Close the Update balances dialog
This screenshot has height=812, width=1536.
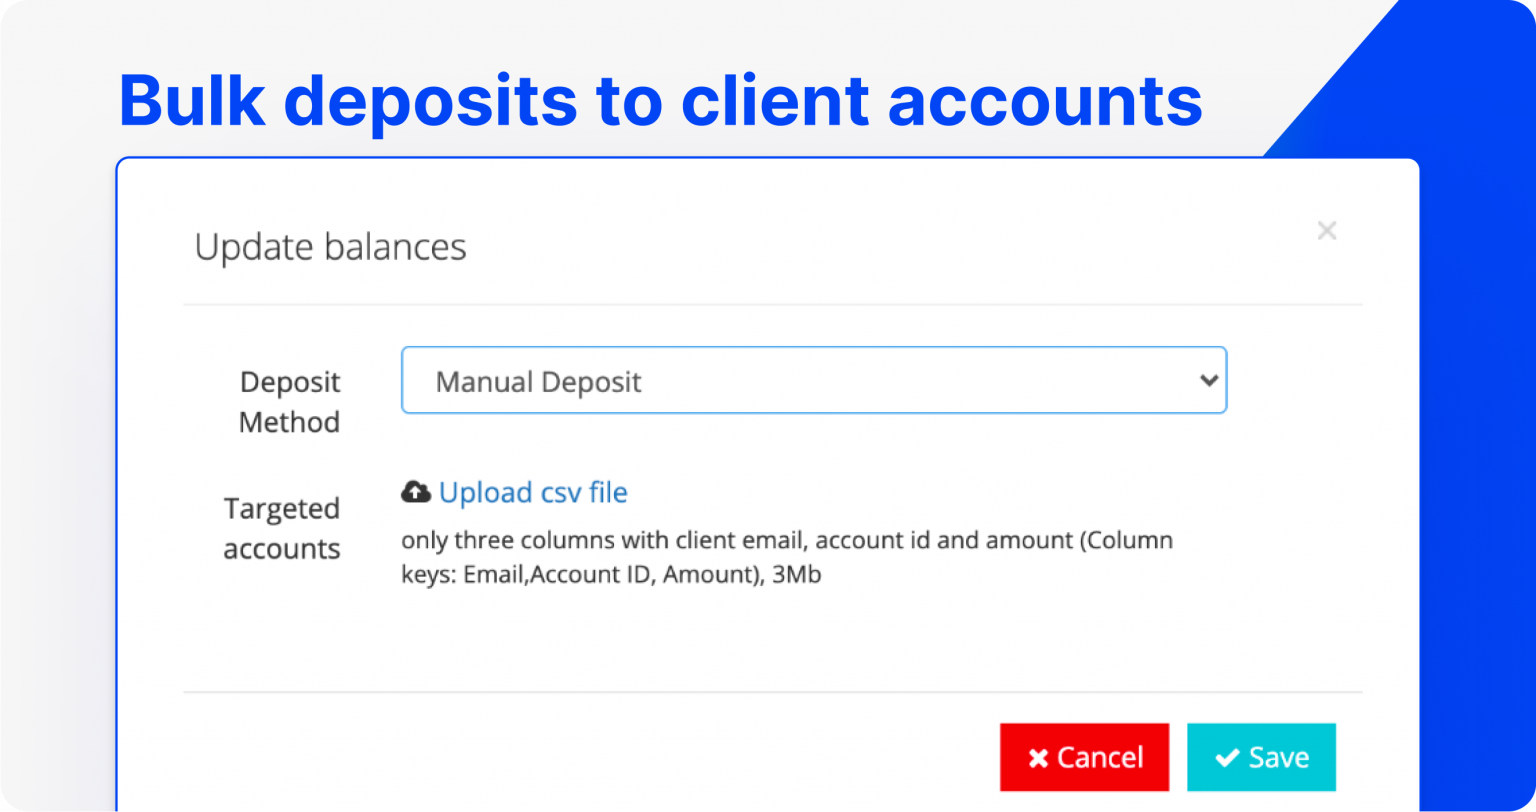click(1326, 231)
